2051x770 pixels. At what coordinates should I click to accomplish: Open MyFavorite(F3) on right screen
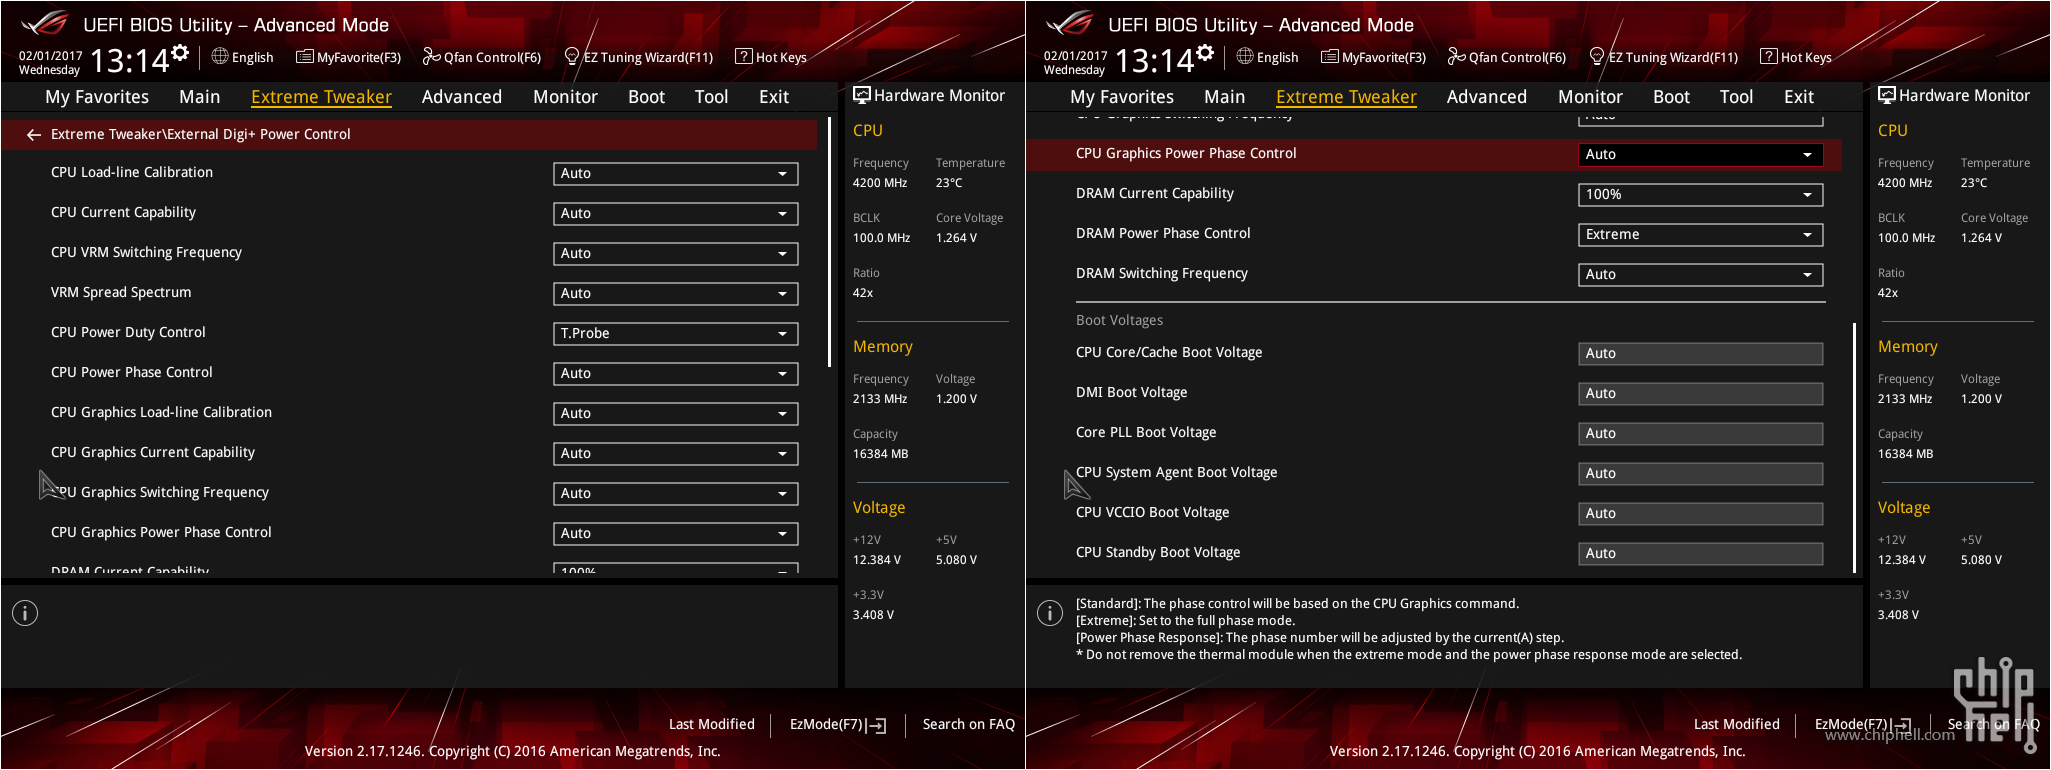(1373, 57)
